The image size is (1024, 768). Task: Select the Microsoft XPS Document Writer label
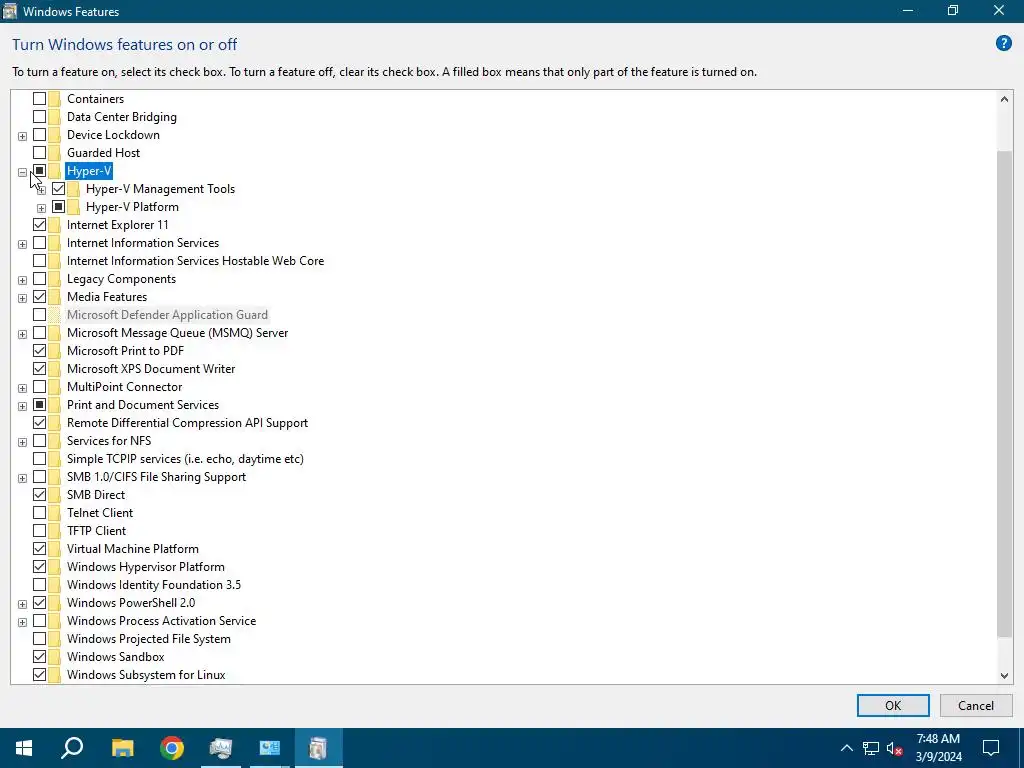151,369
